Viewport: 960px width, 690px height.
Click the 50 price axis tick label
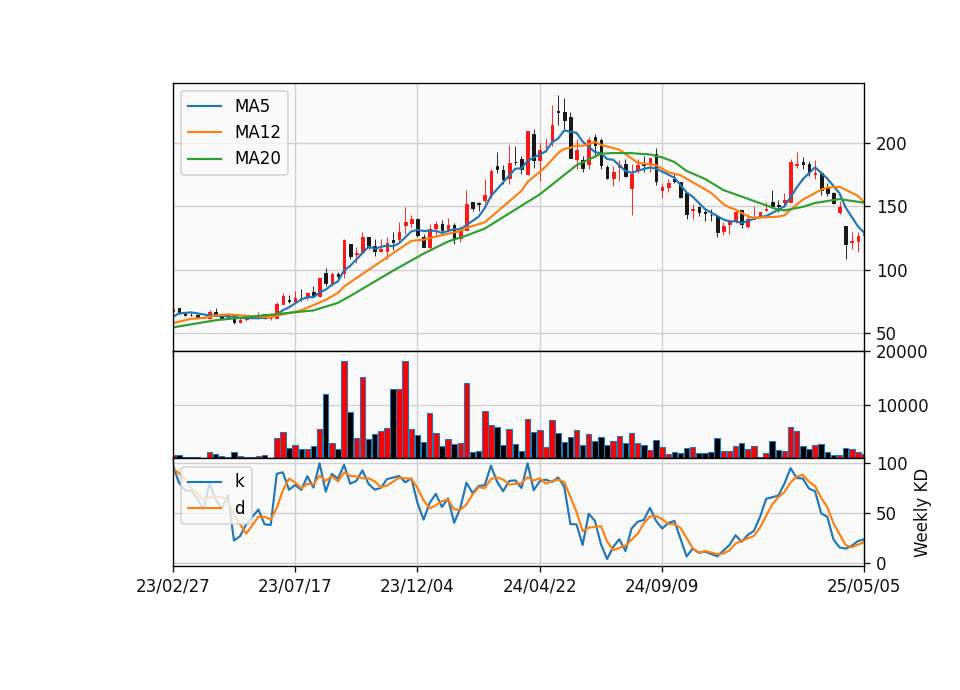[x=887, y=334]
